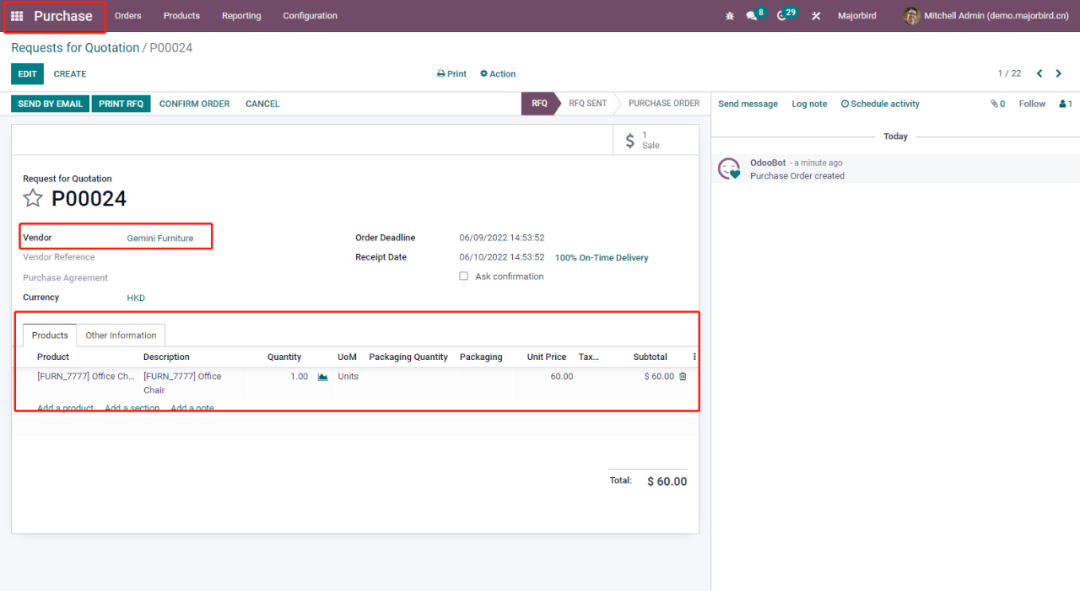Open forecast chart icon beside quantity
Viewport: 1080px width, 591px height.
coord(323,377)
